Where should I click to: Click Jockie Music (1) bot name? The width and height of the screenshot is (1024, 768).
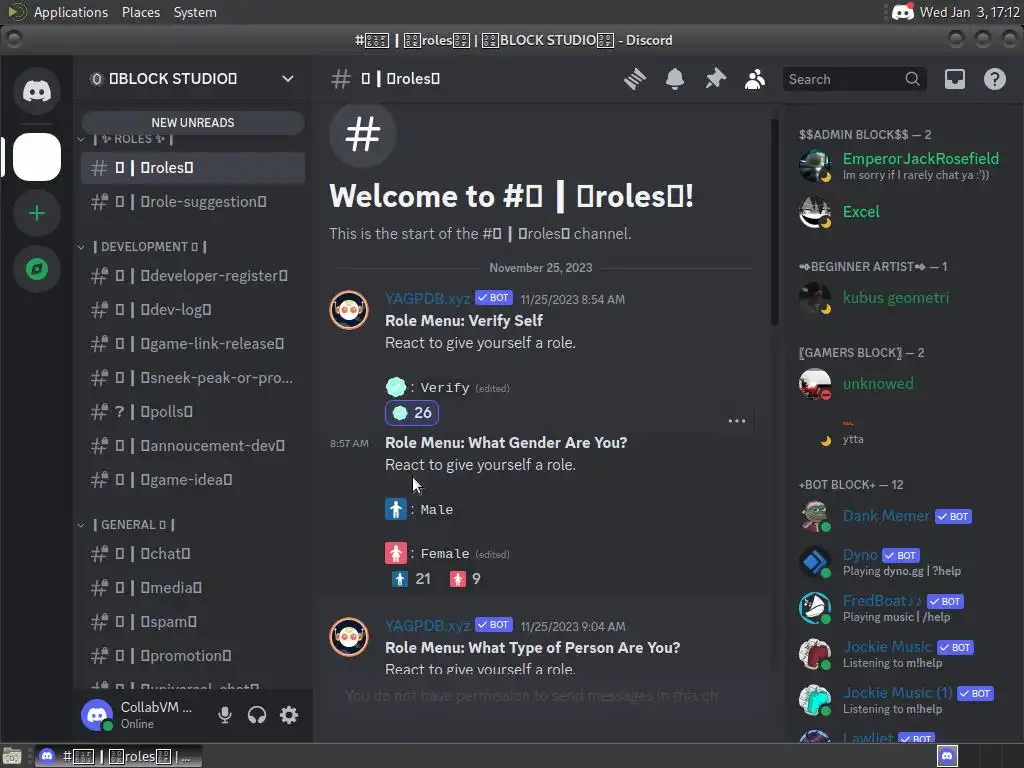[x=897, y=692]
